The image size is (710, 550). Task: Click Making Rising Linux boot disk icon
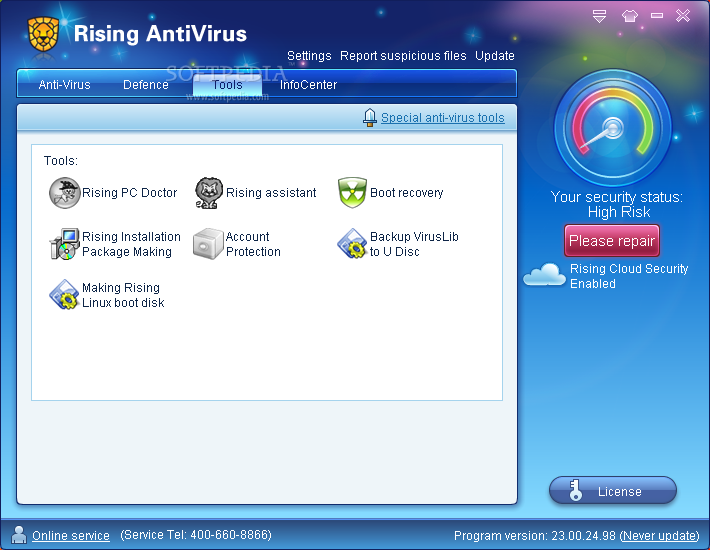pos(64,295)
